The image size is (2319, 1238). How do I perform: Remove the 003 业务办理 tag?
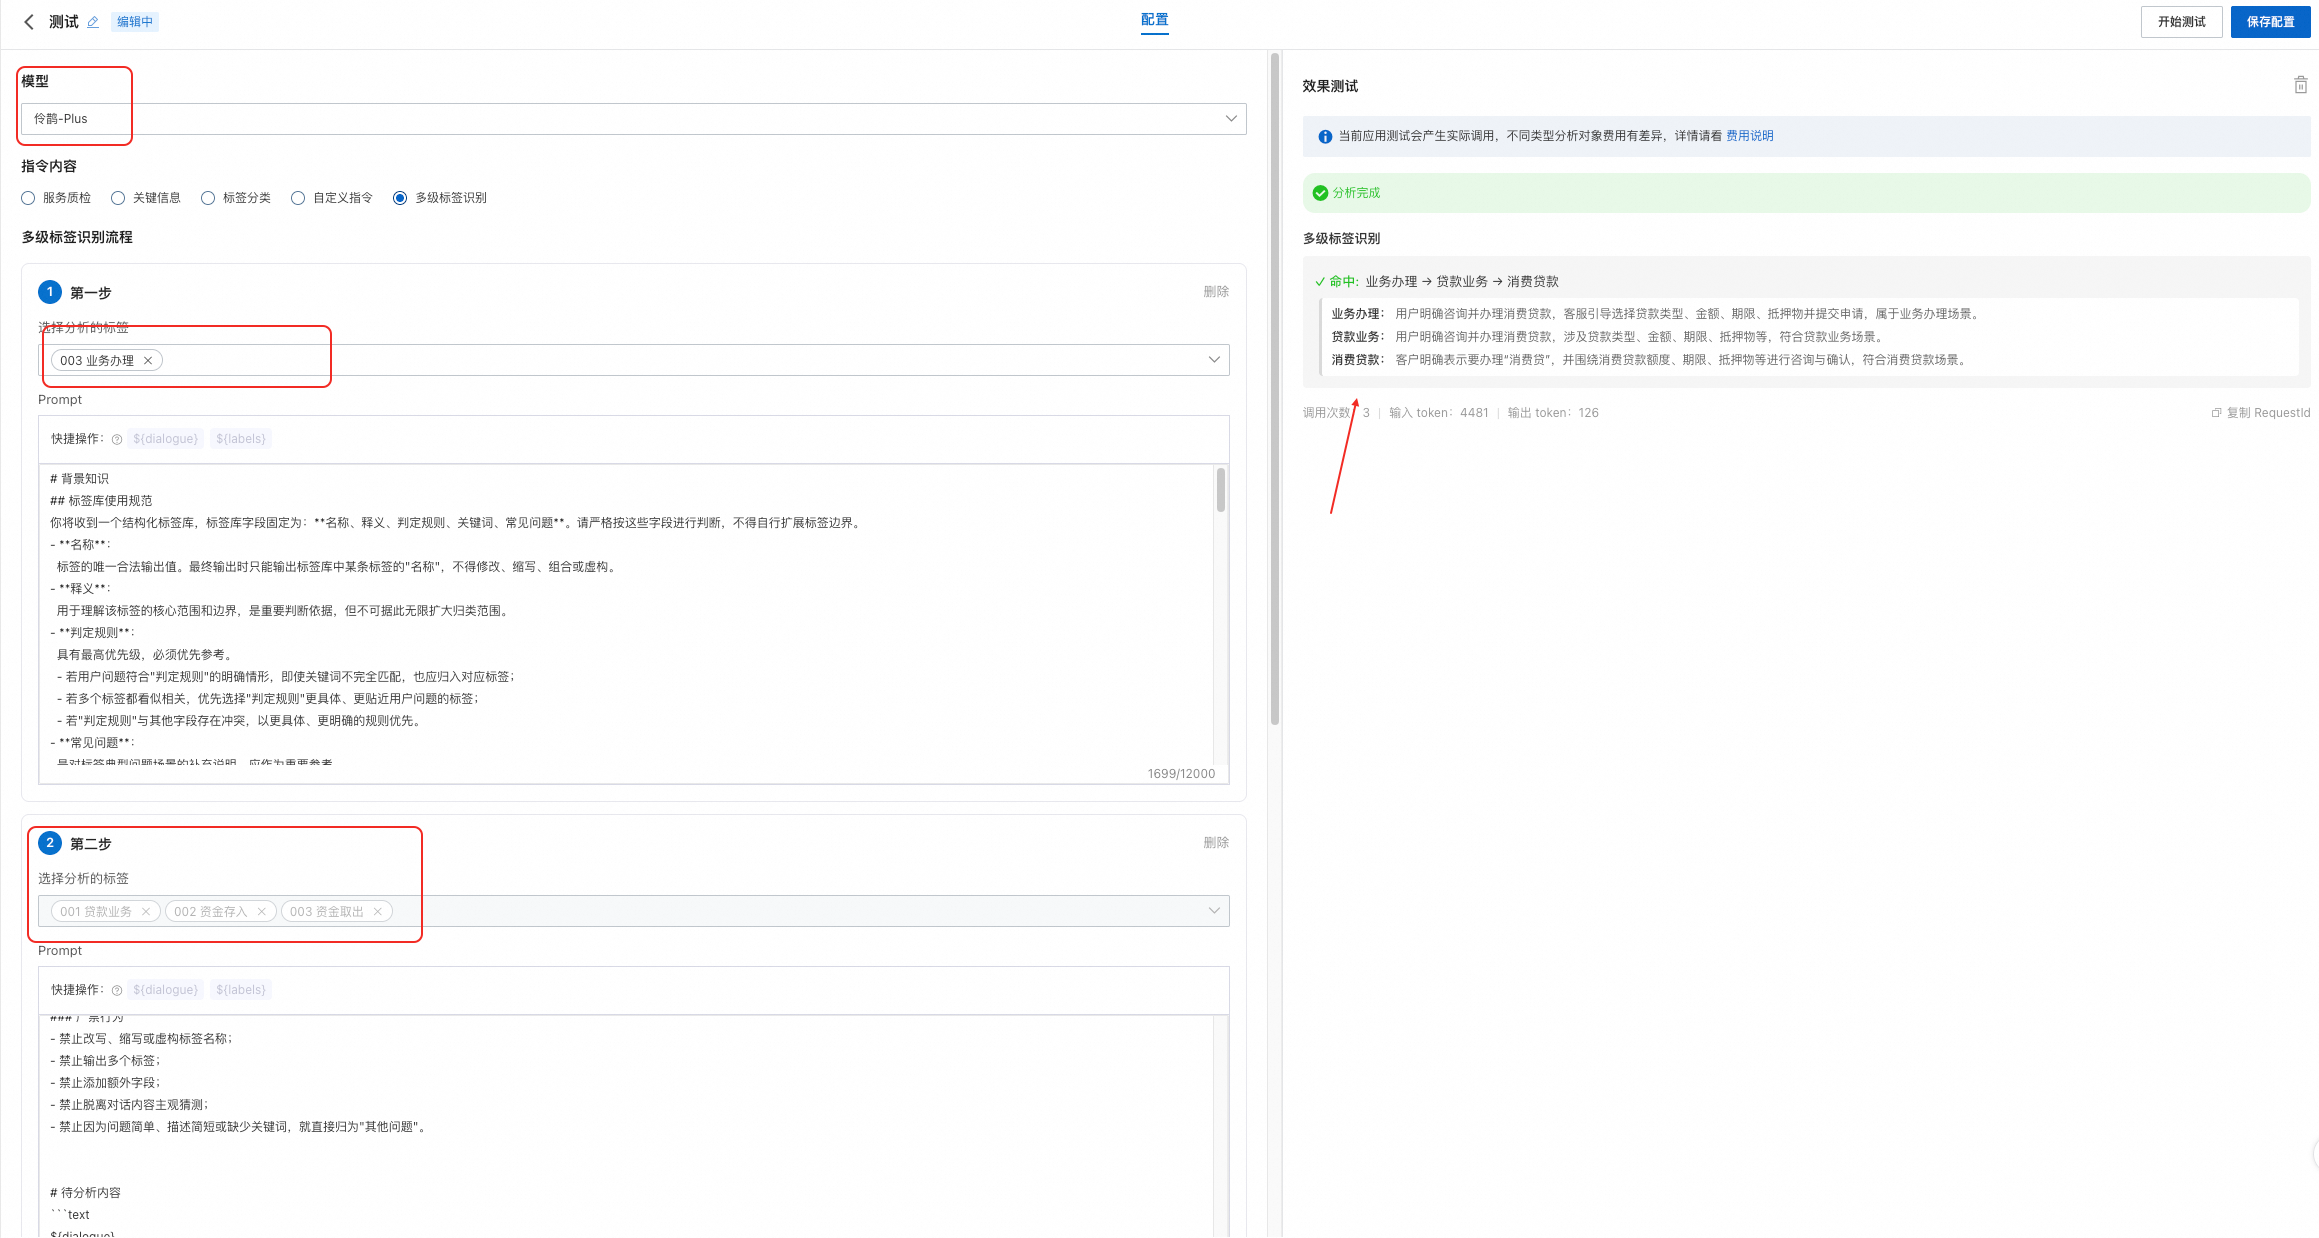(x=148, y=361)
